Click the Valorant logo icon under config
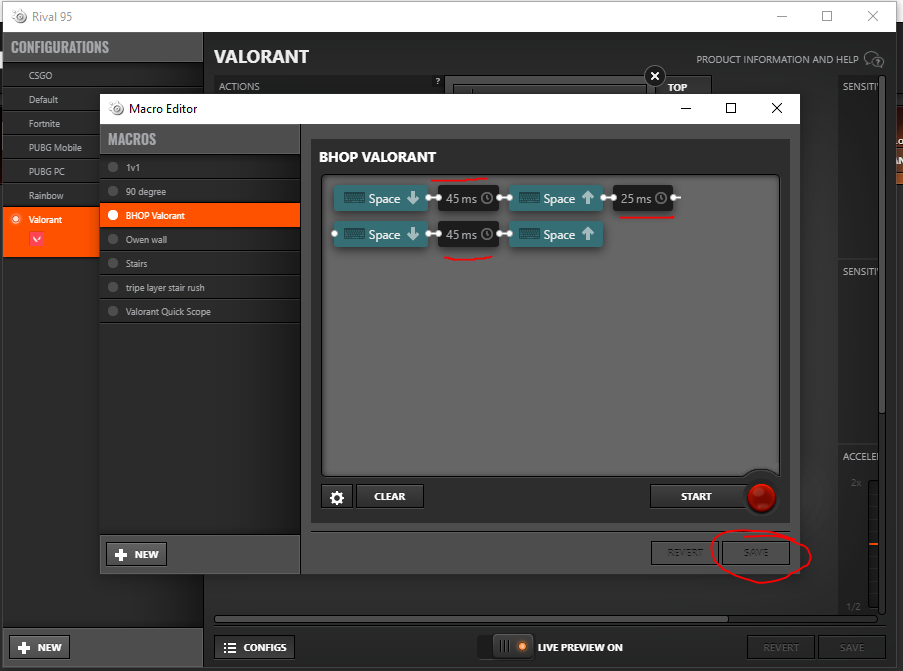This screenshot has width=903, height=671. 37,238
